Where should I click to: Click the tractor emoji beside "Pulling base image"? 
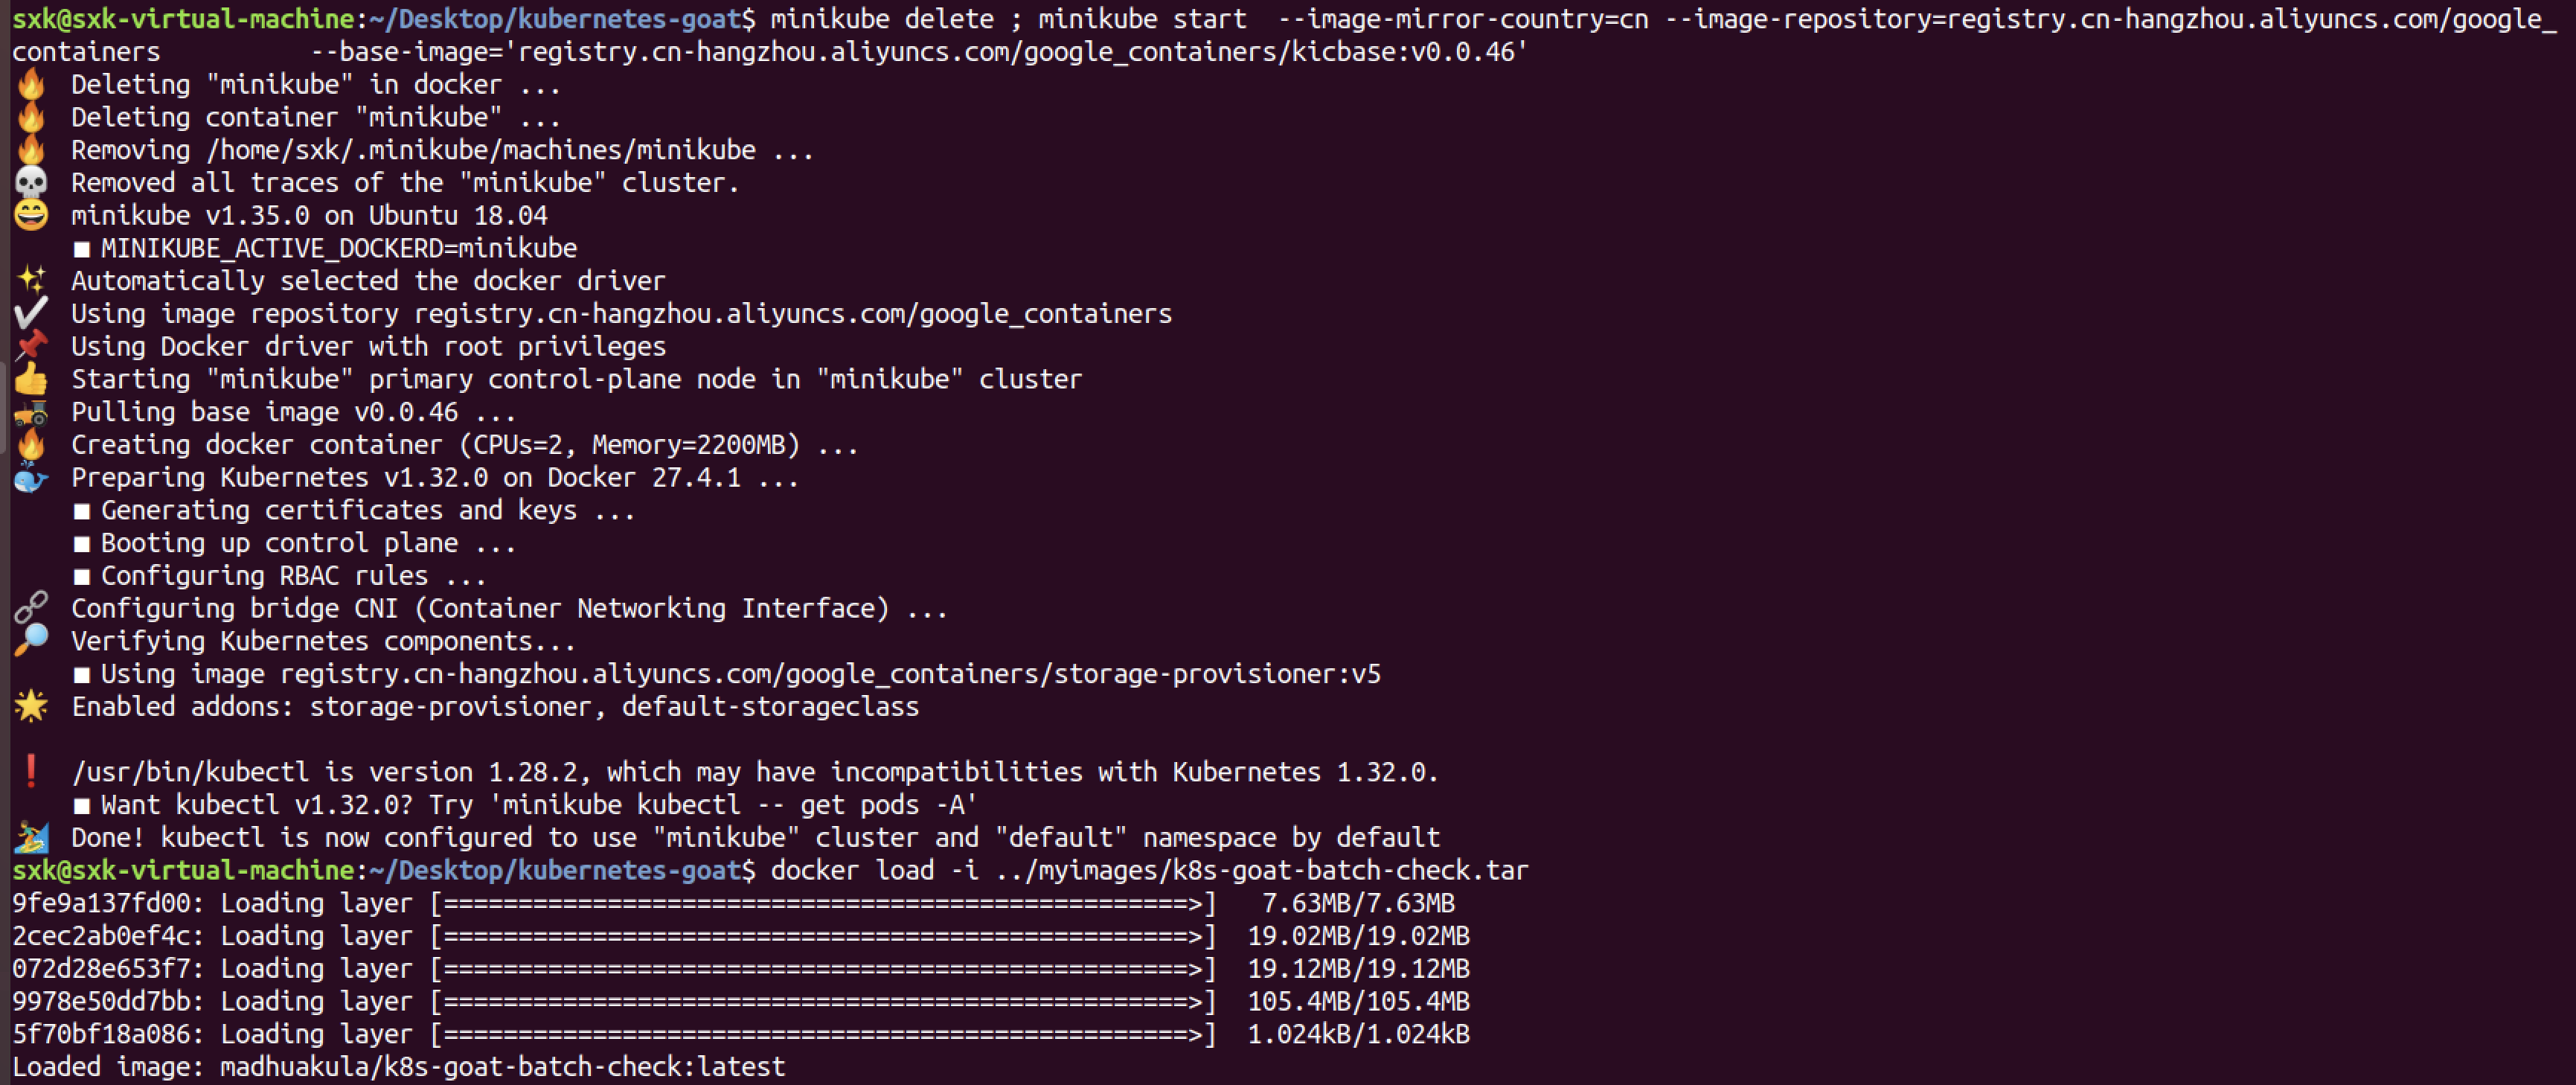click(x=31, y=412)
